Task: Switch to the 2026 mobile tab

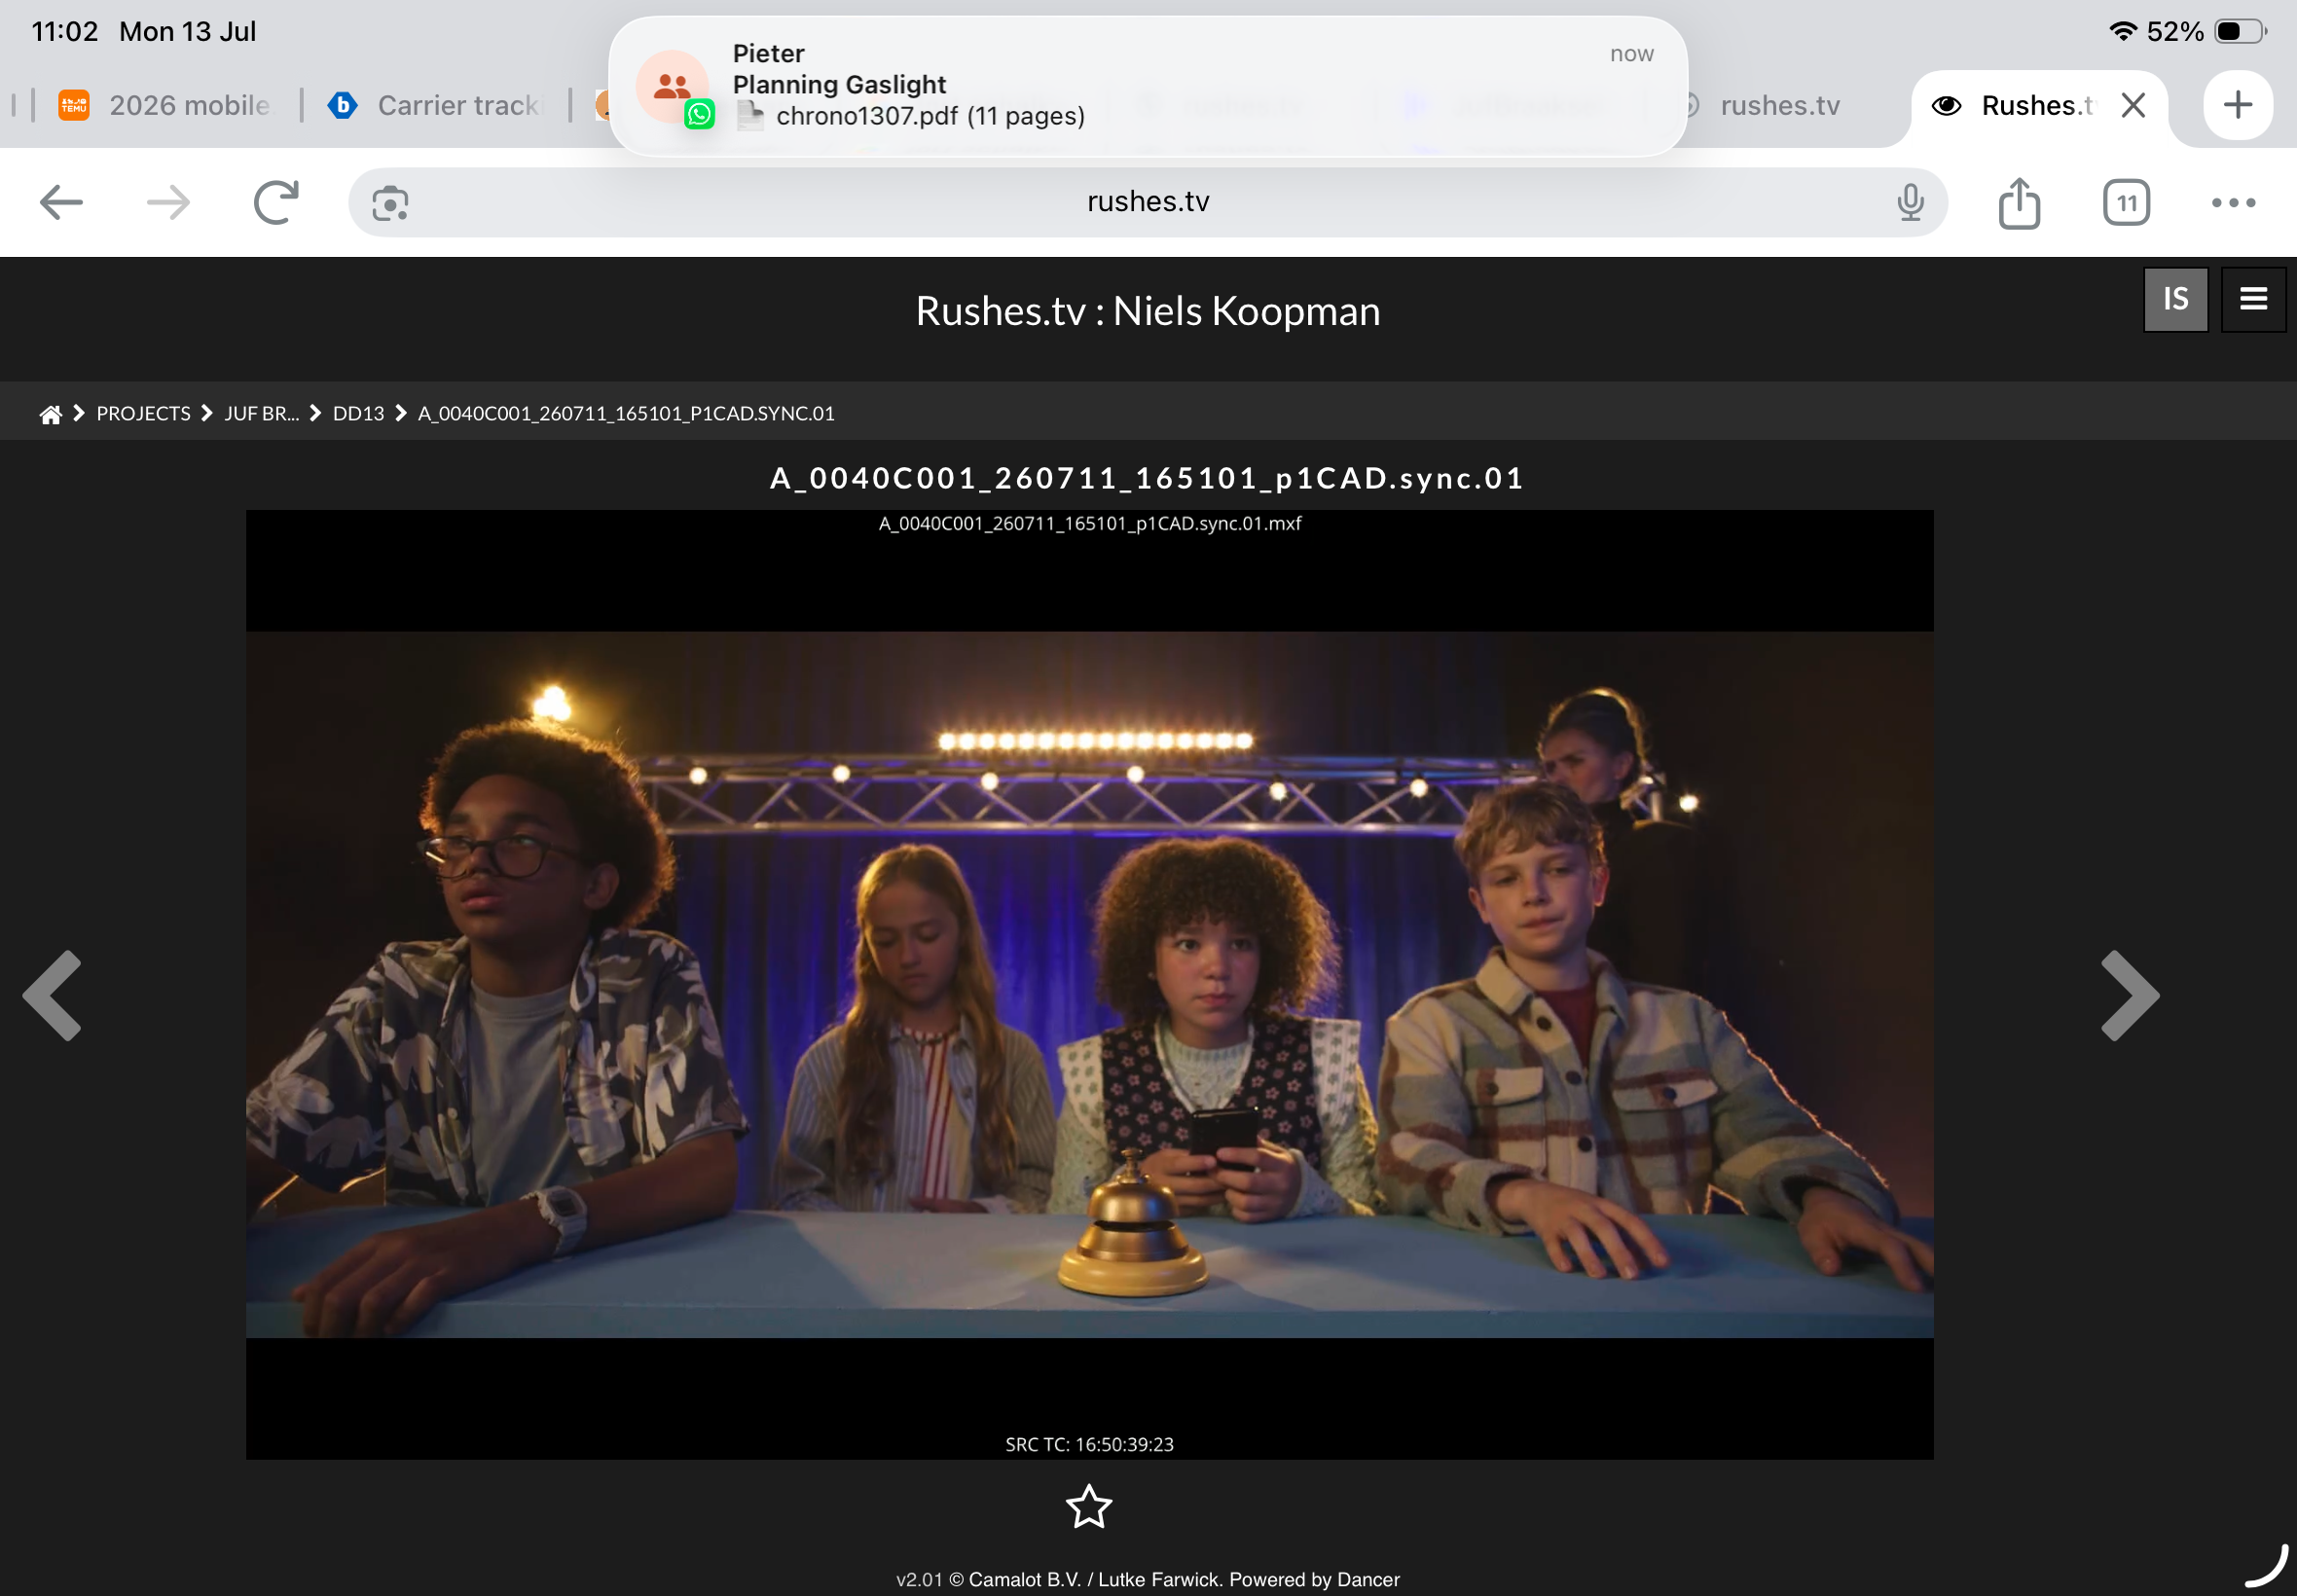Action: (166, 105)
